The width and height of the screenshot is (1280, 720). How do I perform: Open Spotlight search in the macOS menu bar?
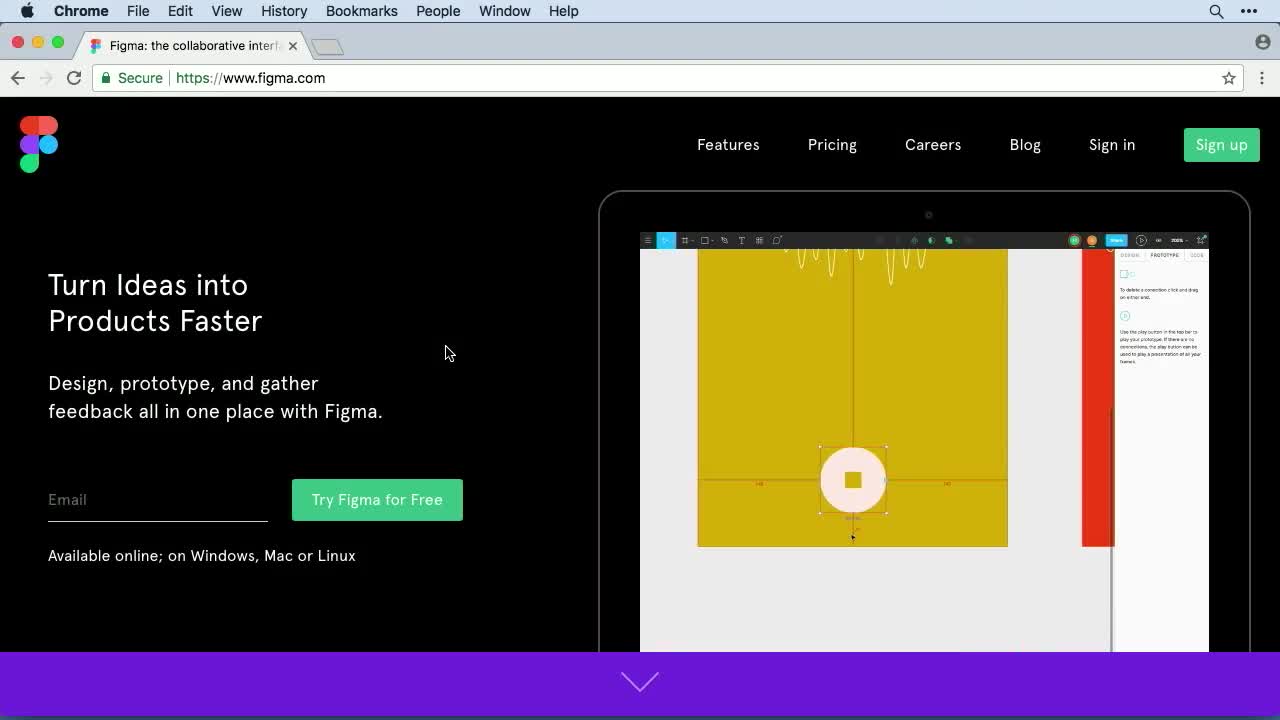1216,11
